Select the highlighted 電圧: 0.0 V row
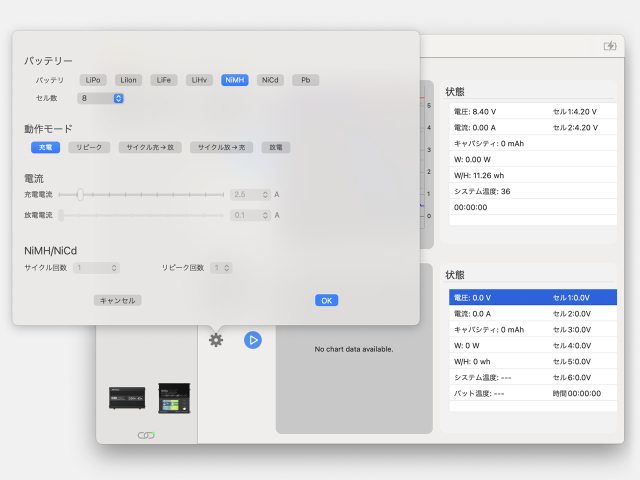This screenshot has height=480, width=640. 497,298
